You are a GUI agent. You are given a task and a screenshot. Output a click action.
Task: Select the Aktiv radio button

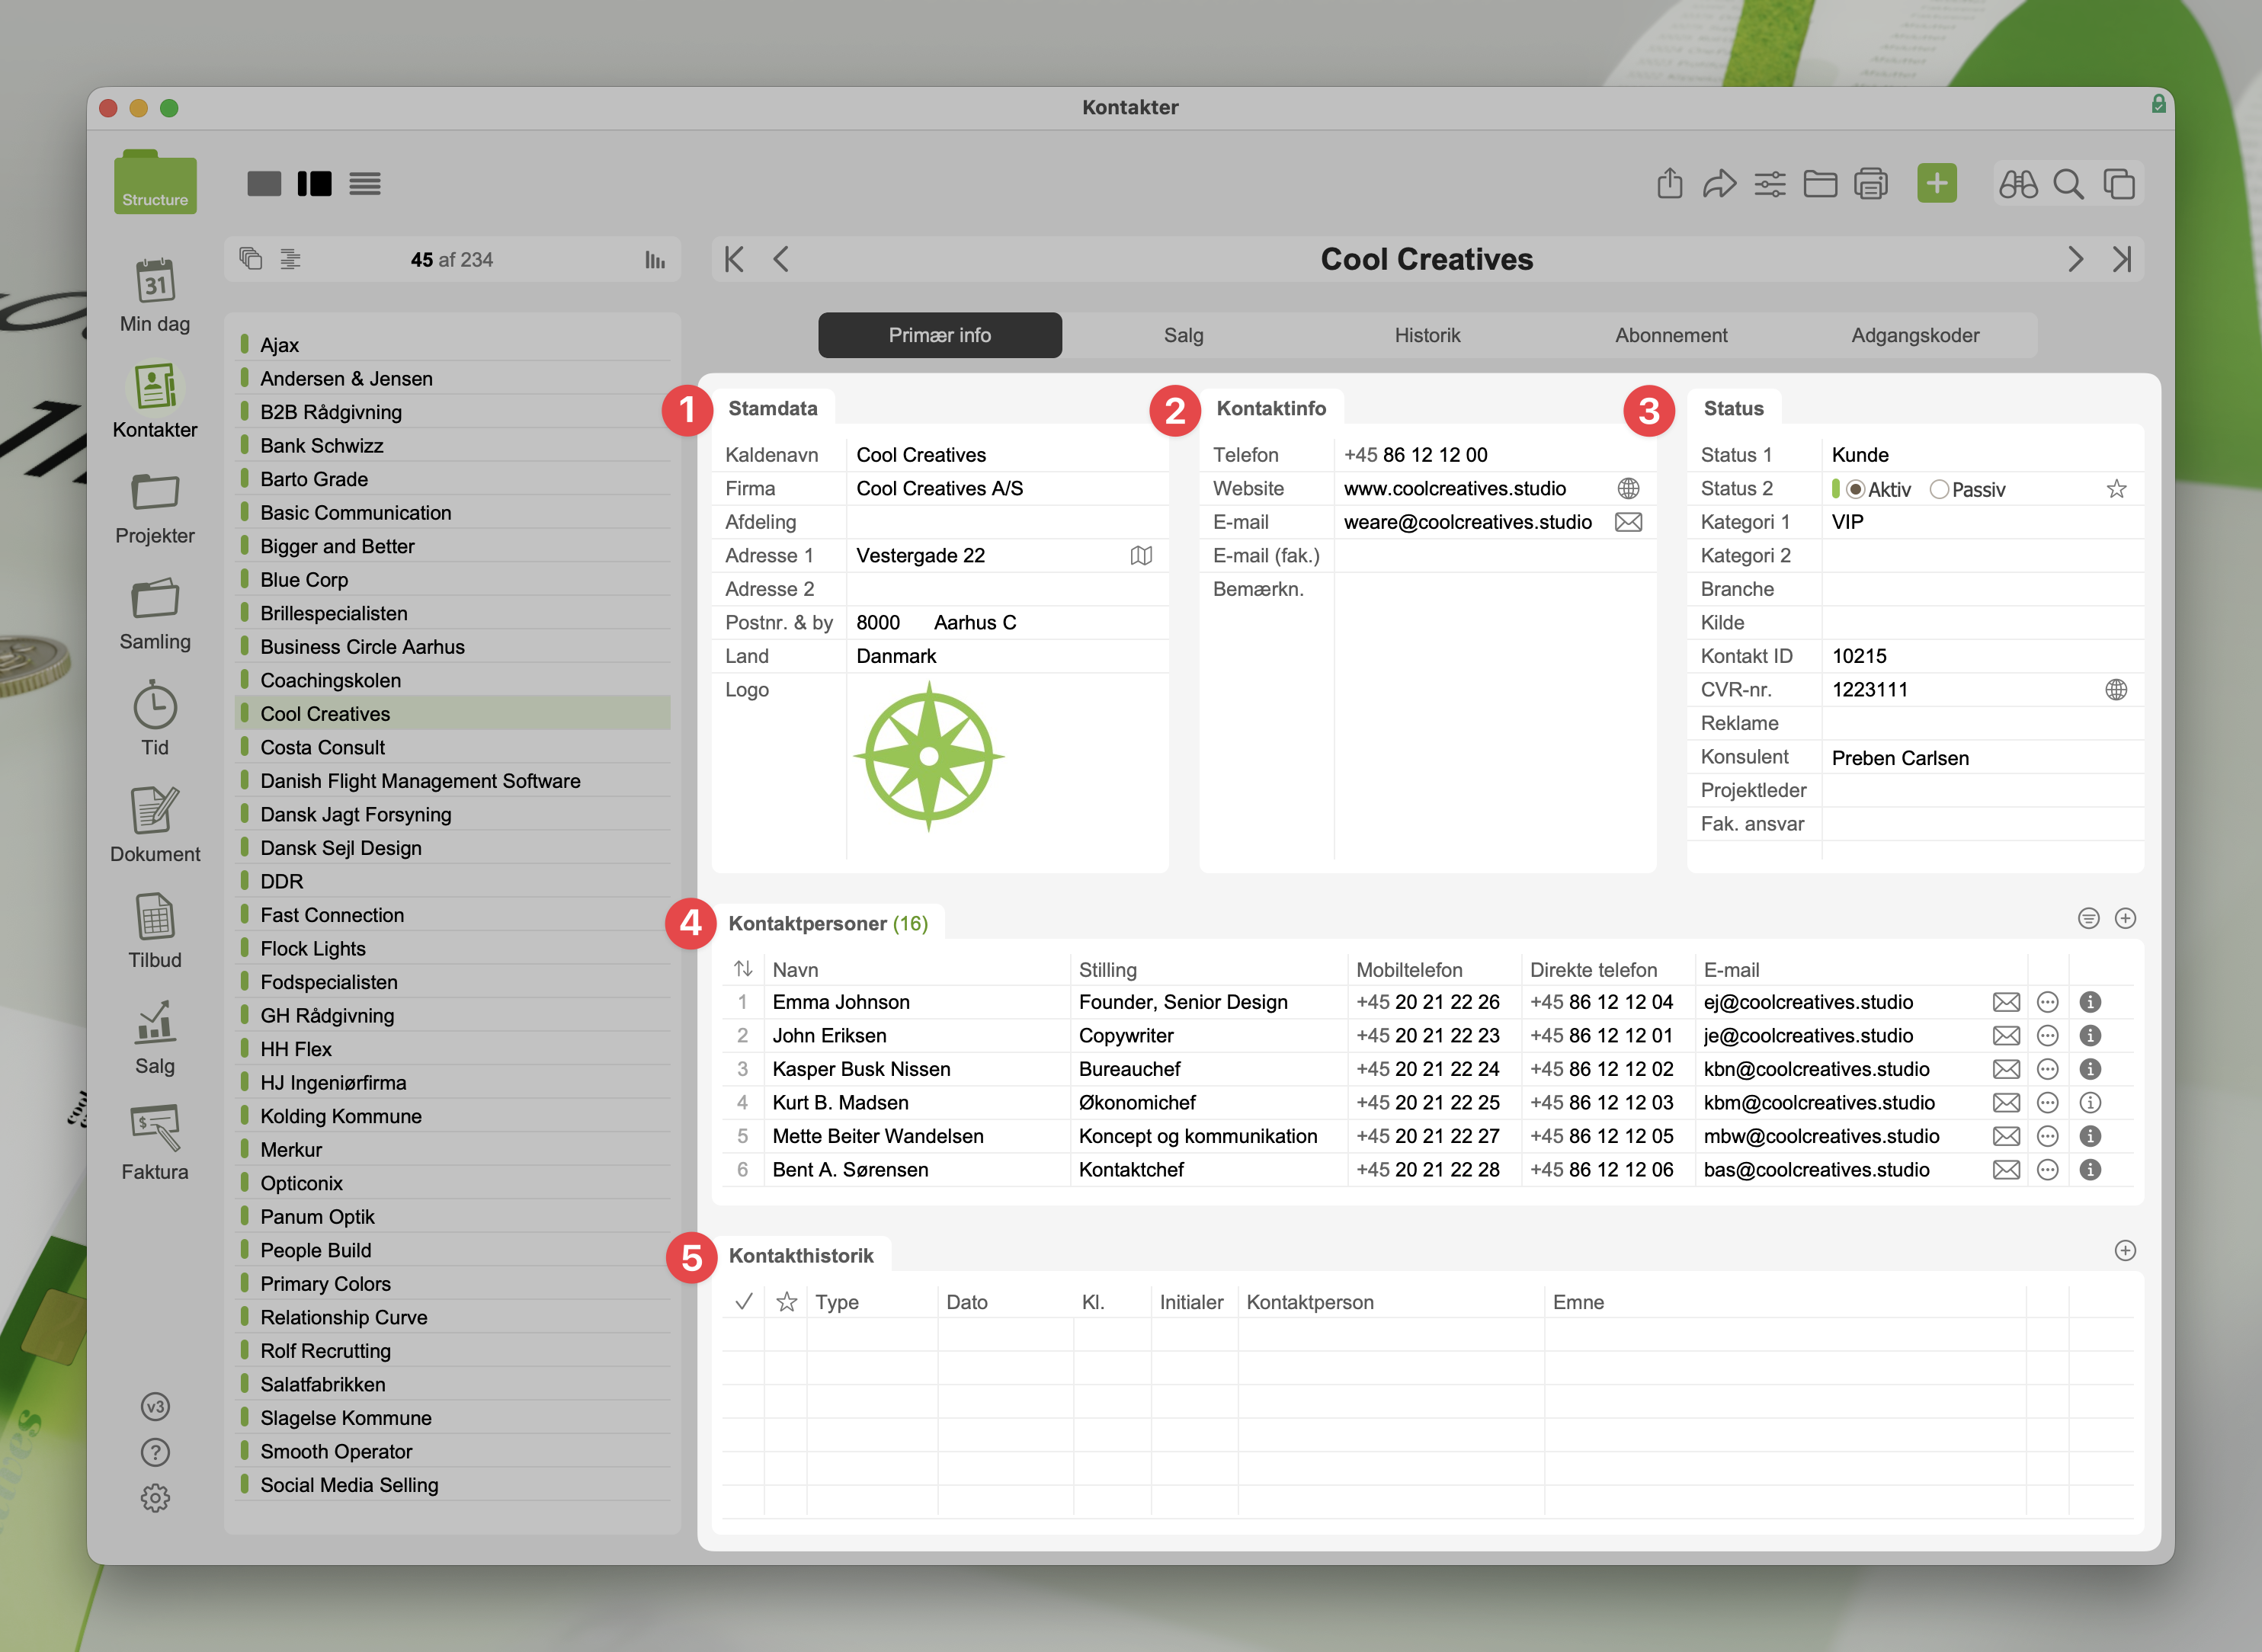click(1855, 490)
